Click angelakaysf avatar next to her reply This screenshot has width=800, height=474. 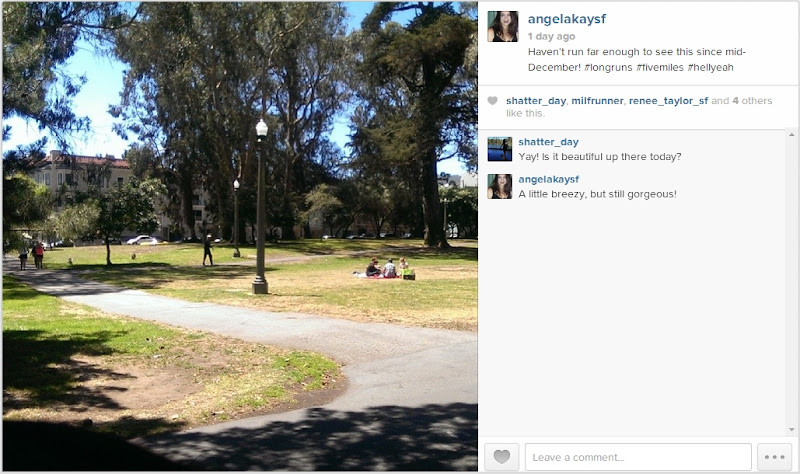[x=499, y=186]
